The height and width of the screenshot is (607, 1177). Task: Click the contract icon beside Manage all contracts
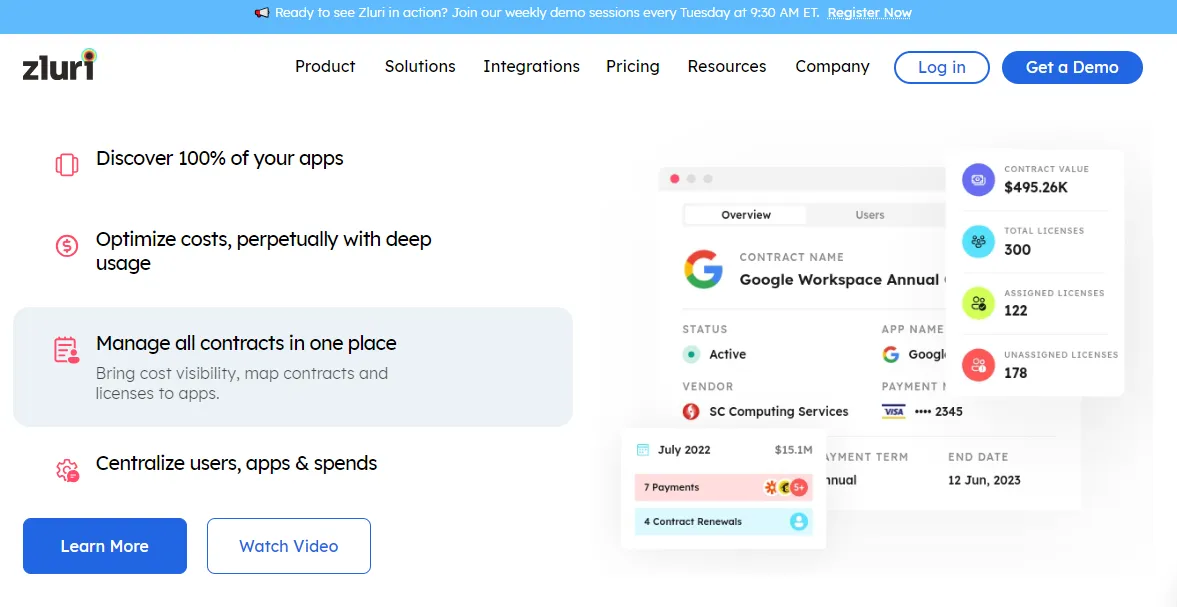tap(67, 350)
